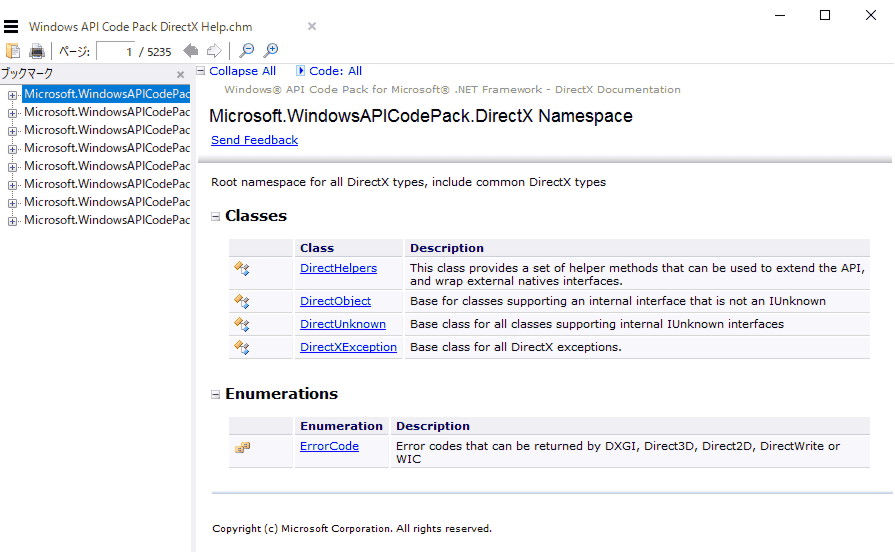
Task: Close the bookmarks panel
Action: [180, 74]
